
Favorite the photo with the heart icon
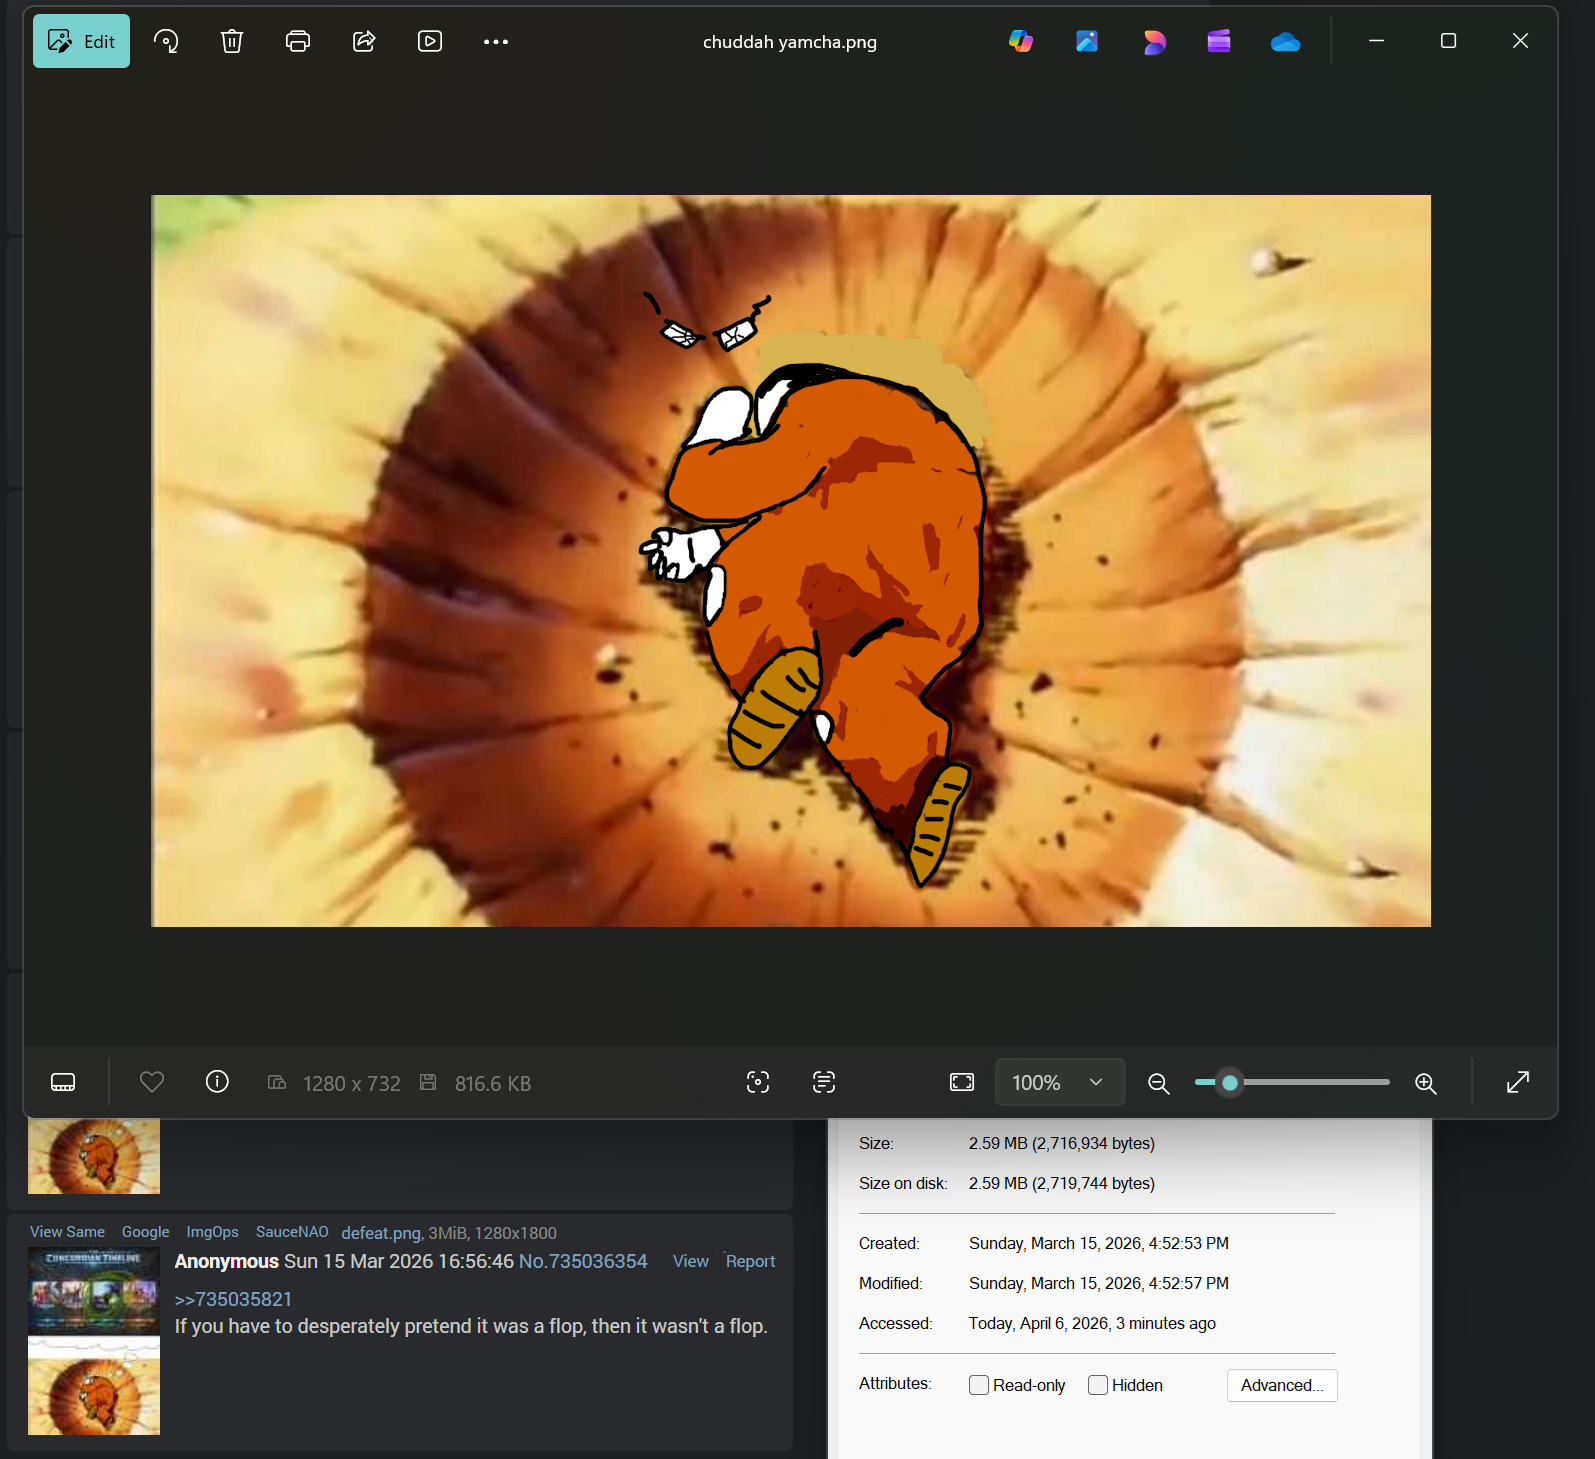tap(152, 1082)
